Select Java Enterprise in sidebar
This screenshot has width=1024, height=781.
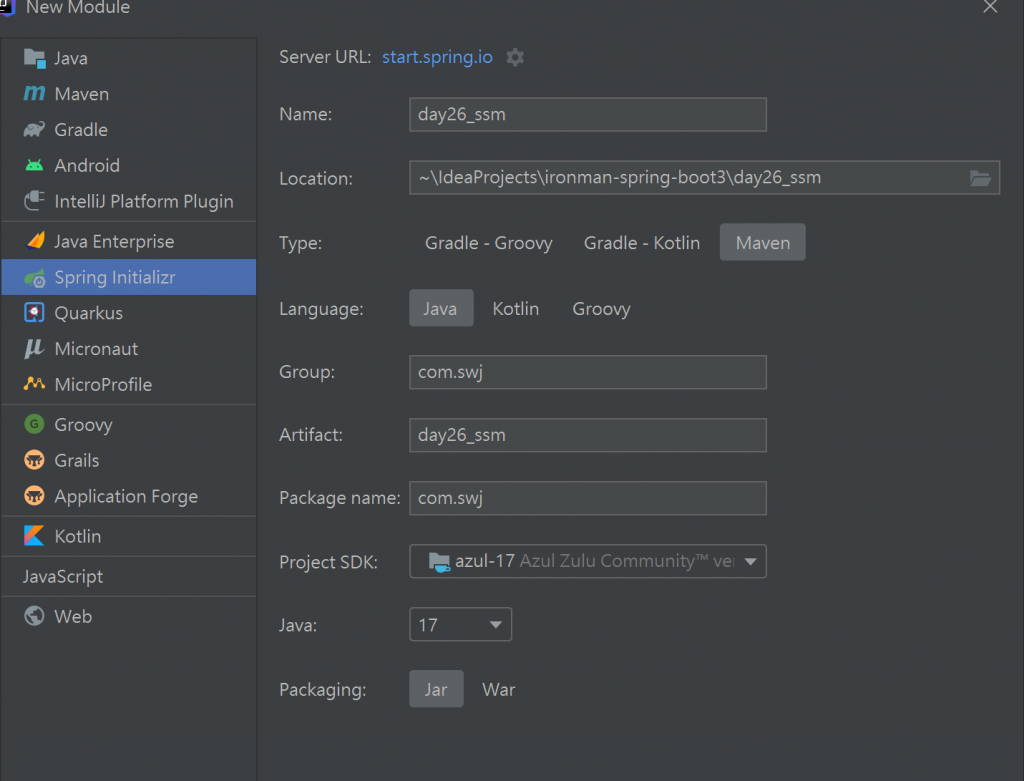tap(129, 241)
